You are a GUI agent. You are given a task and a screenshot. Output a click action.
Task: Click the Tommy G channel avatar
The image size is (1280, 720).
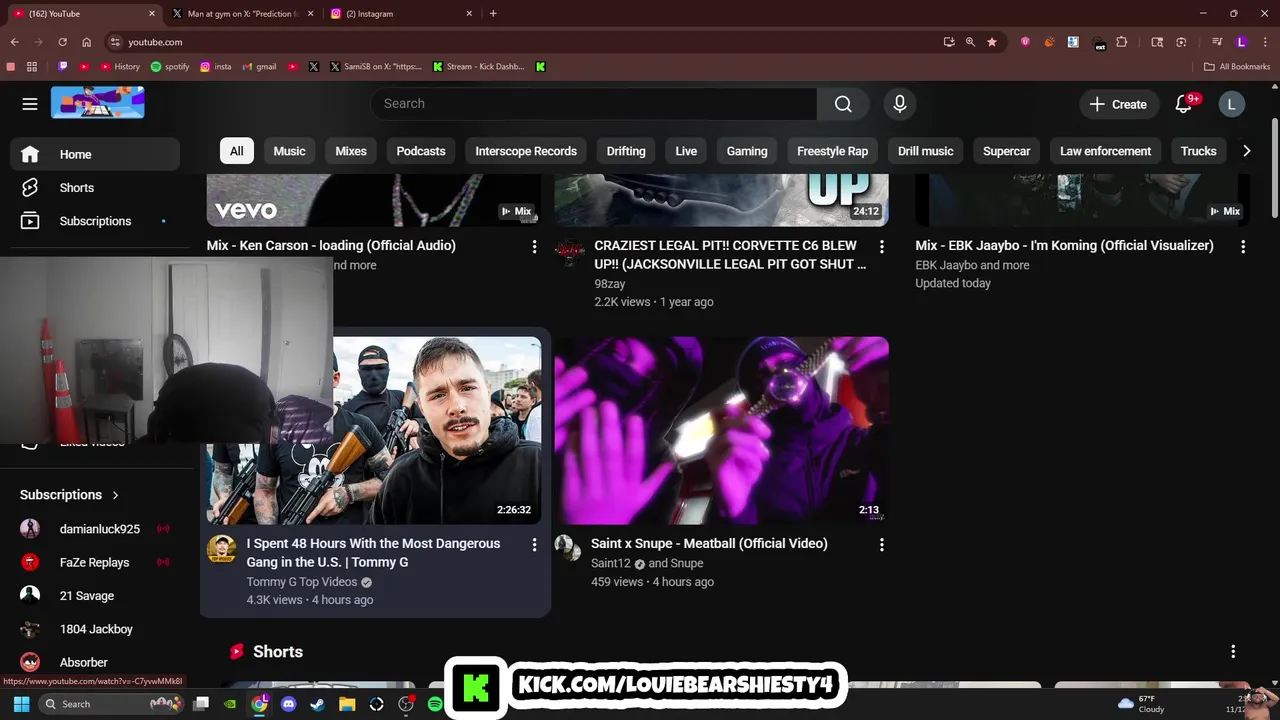click(221, 549)
